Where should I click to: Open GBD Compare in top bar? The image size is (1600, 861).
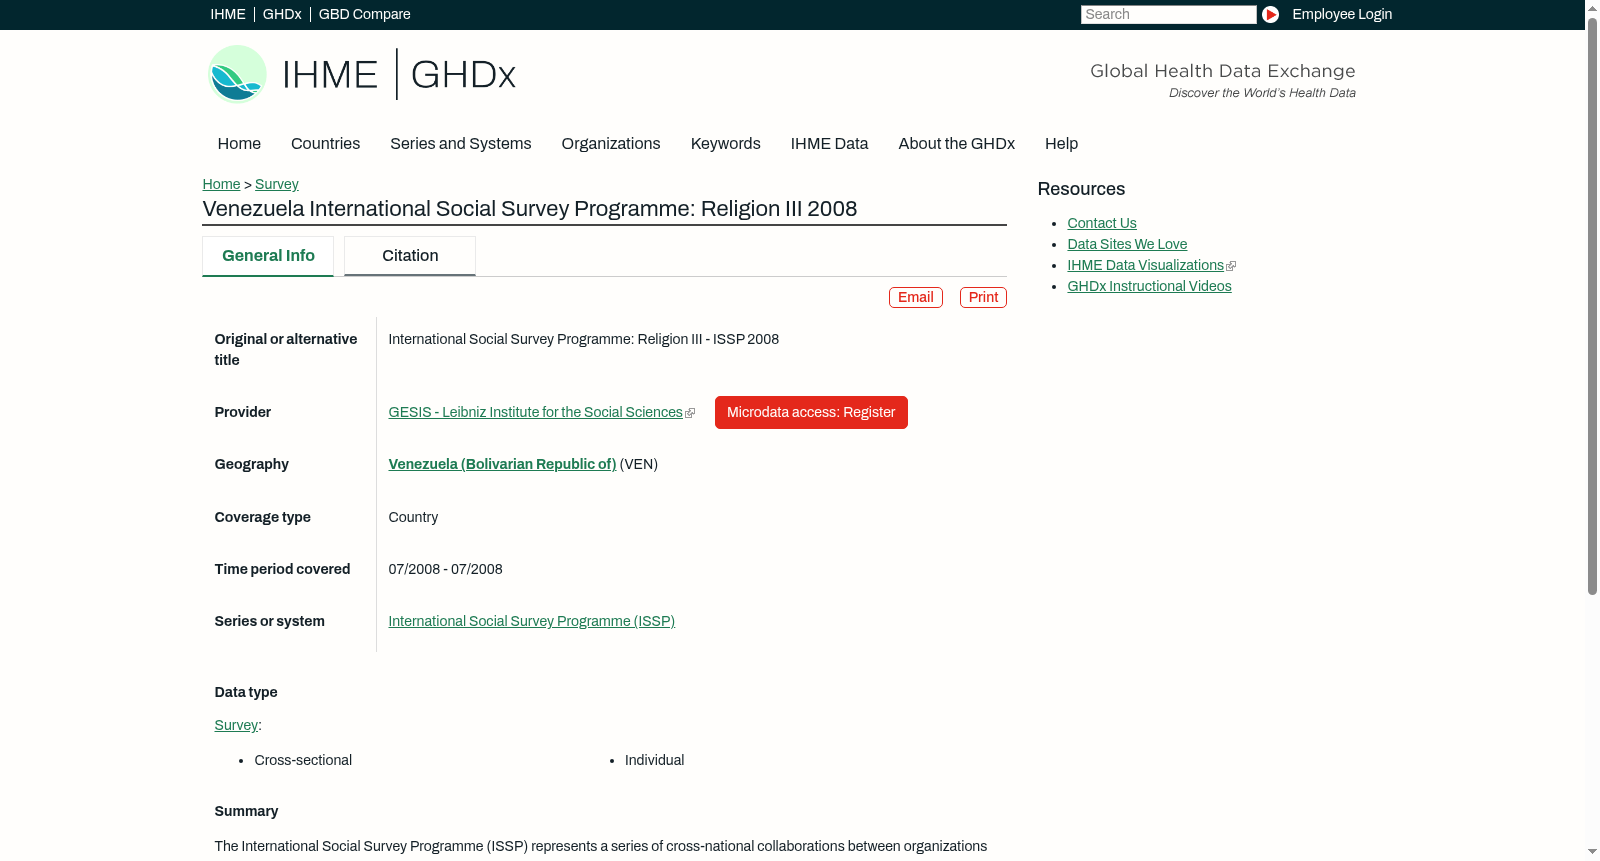[x=365, y=14]
